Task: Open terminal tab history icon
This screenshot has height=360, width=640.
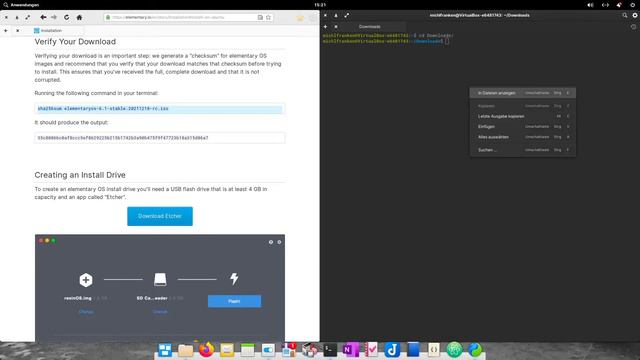Action: [x=633, y=27]
